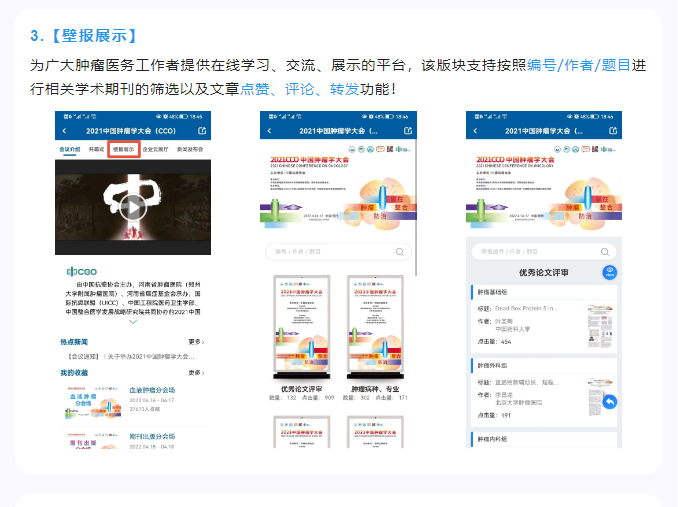Screen dimensions: 678x507
Task: Switch to 新闻发布会 tab
Action: pos(190,149)
